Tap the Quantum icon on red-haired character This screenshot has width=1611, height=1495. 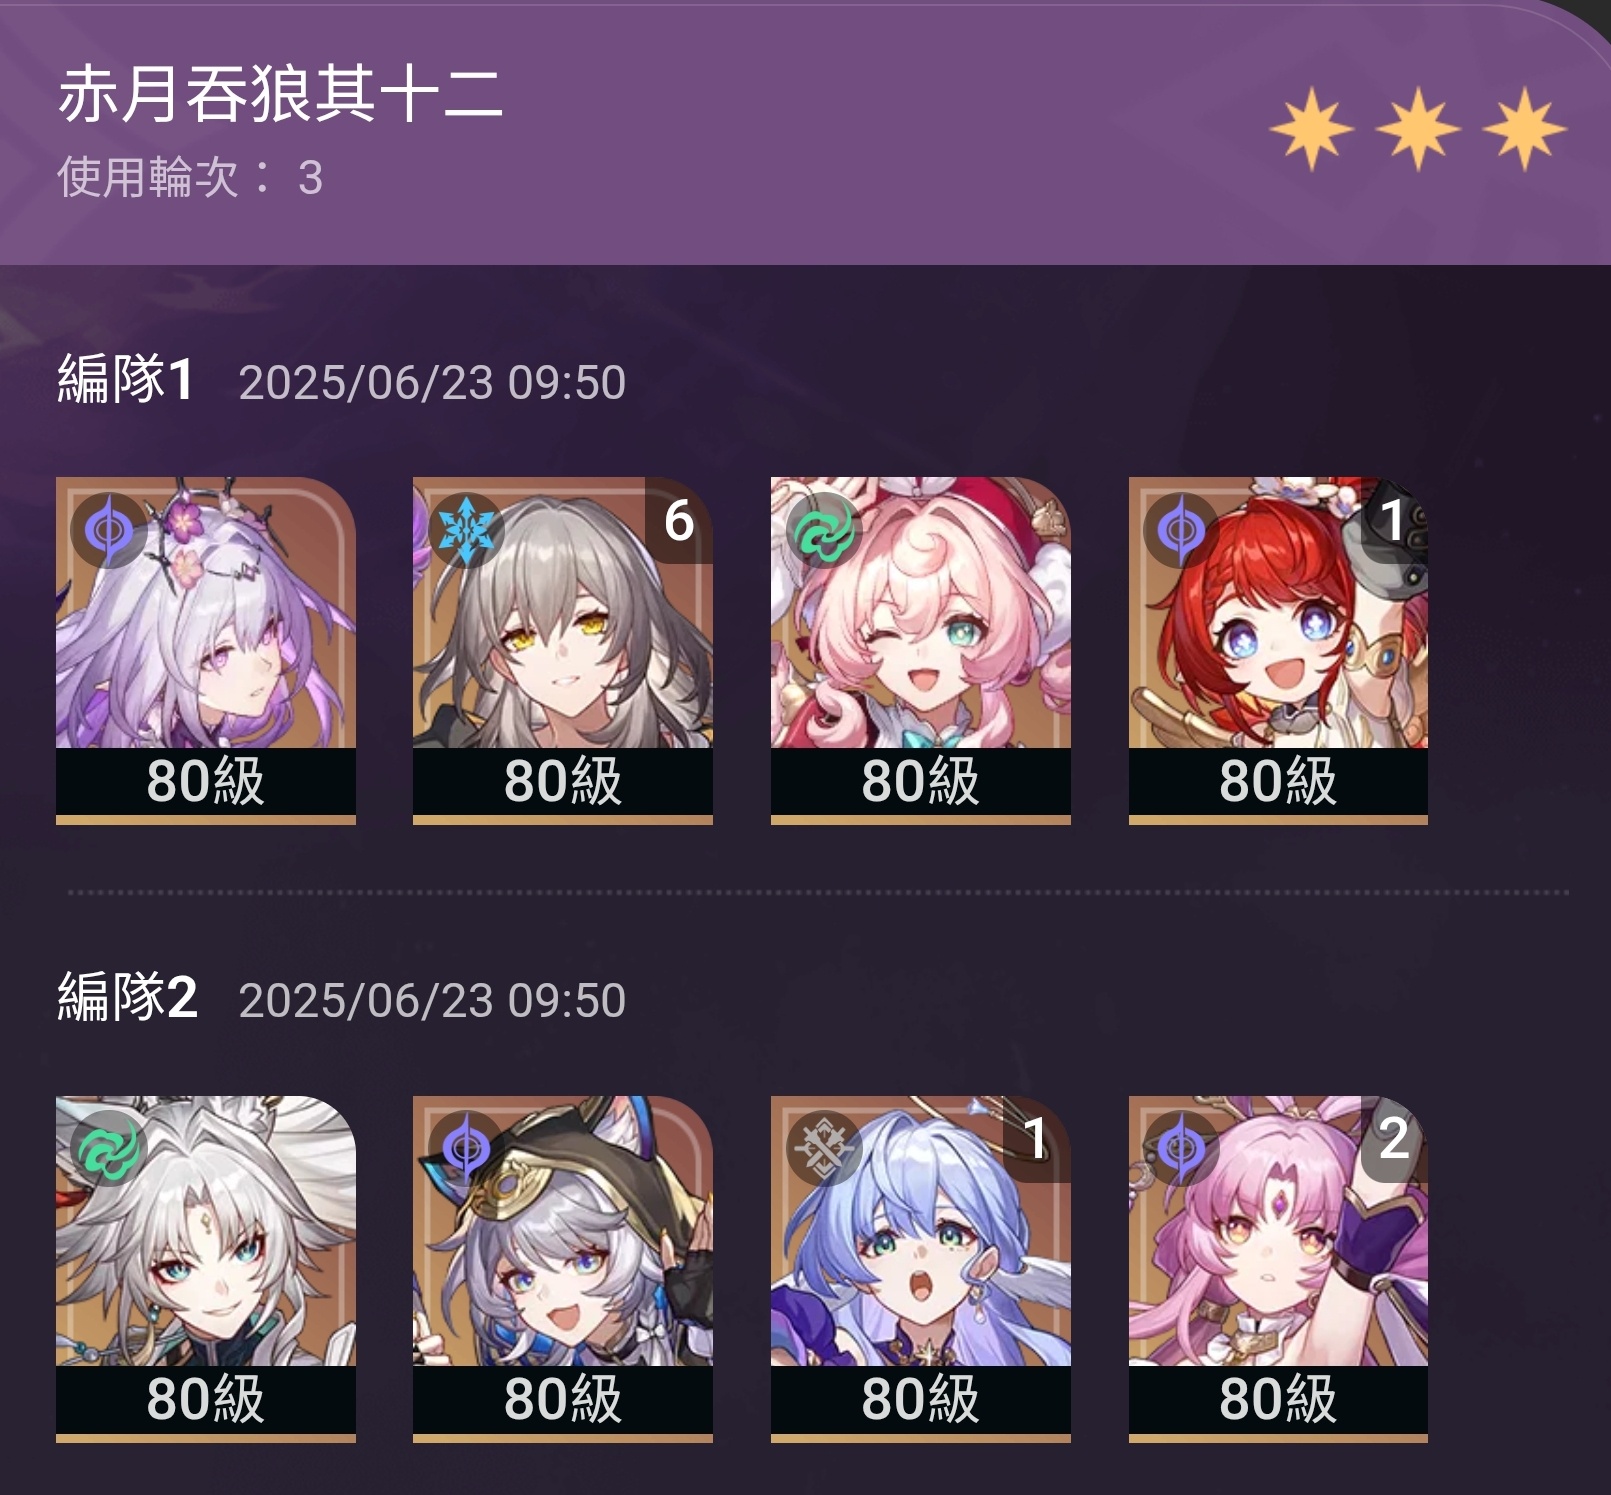pyautogui.click(x=1181, y=530)
